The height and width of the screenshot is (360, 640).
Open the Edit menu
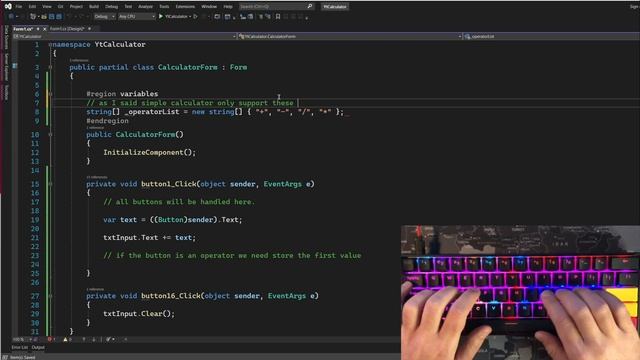[x=32, y=7]
